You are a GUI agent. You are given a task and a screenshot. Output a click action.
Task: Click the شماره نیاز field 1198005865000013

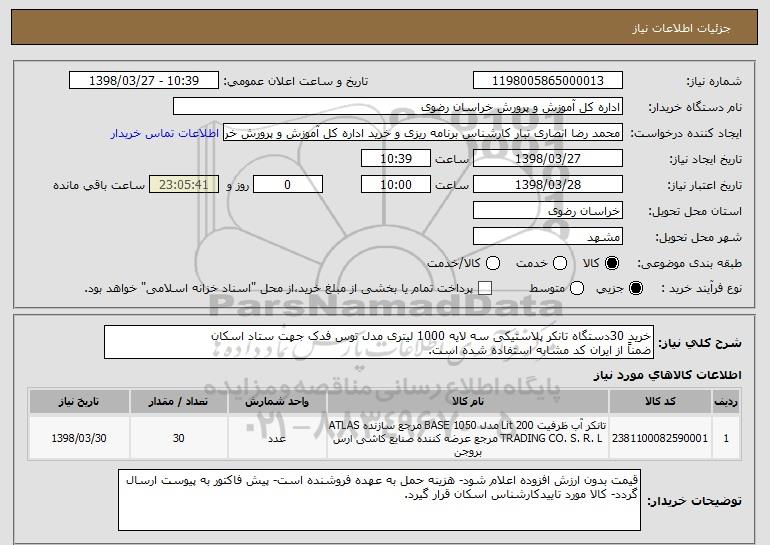(x=548, y=81)
